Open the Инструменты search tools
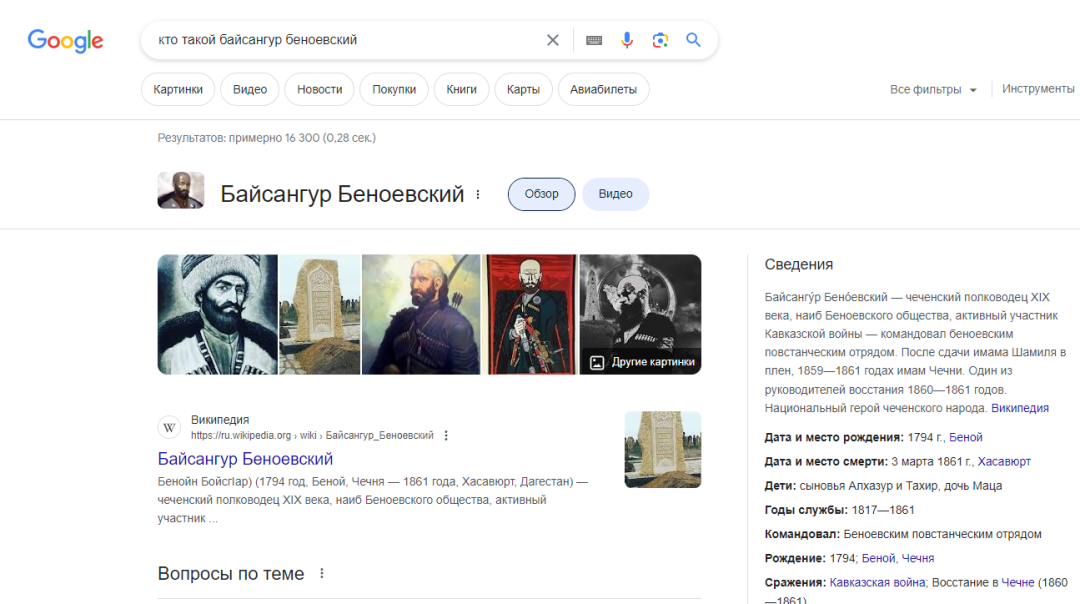This screenshot has height=604, width=1080. point(1038,89)
